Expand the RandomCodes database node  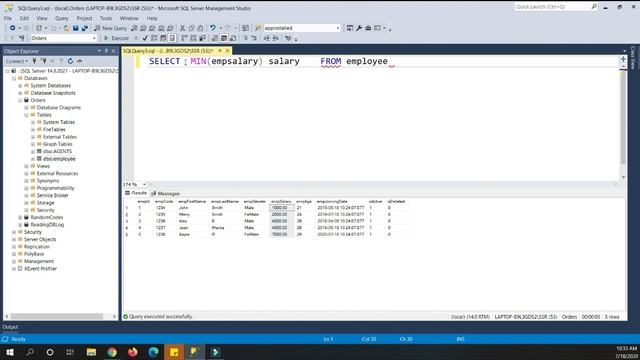[20, 218]
